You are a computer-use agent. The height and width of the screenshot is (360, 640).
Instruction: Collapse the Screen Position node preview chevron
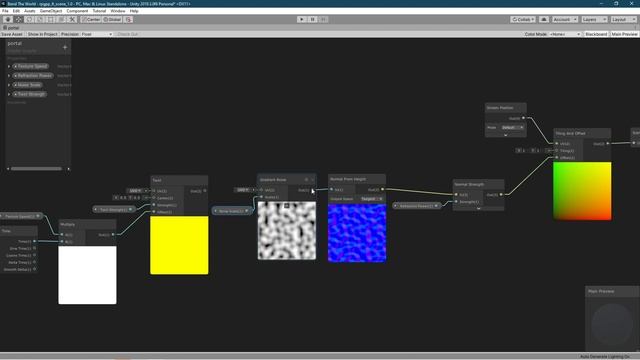tap(506, 135)
